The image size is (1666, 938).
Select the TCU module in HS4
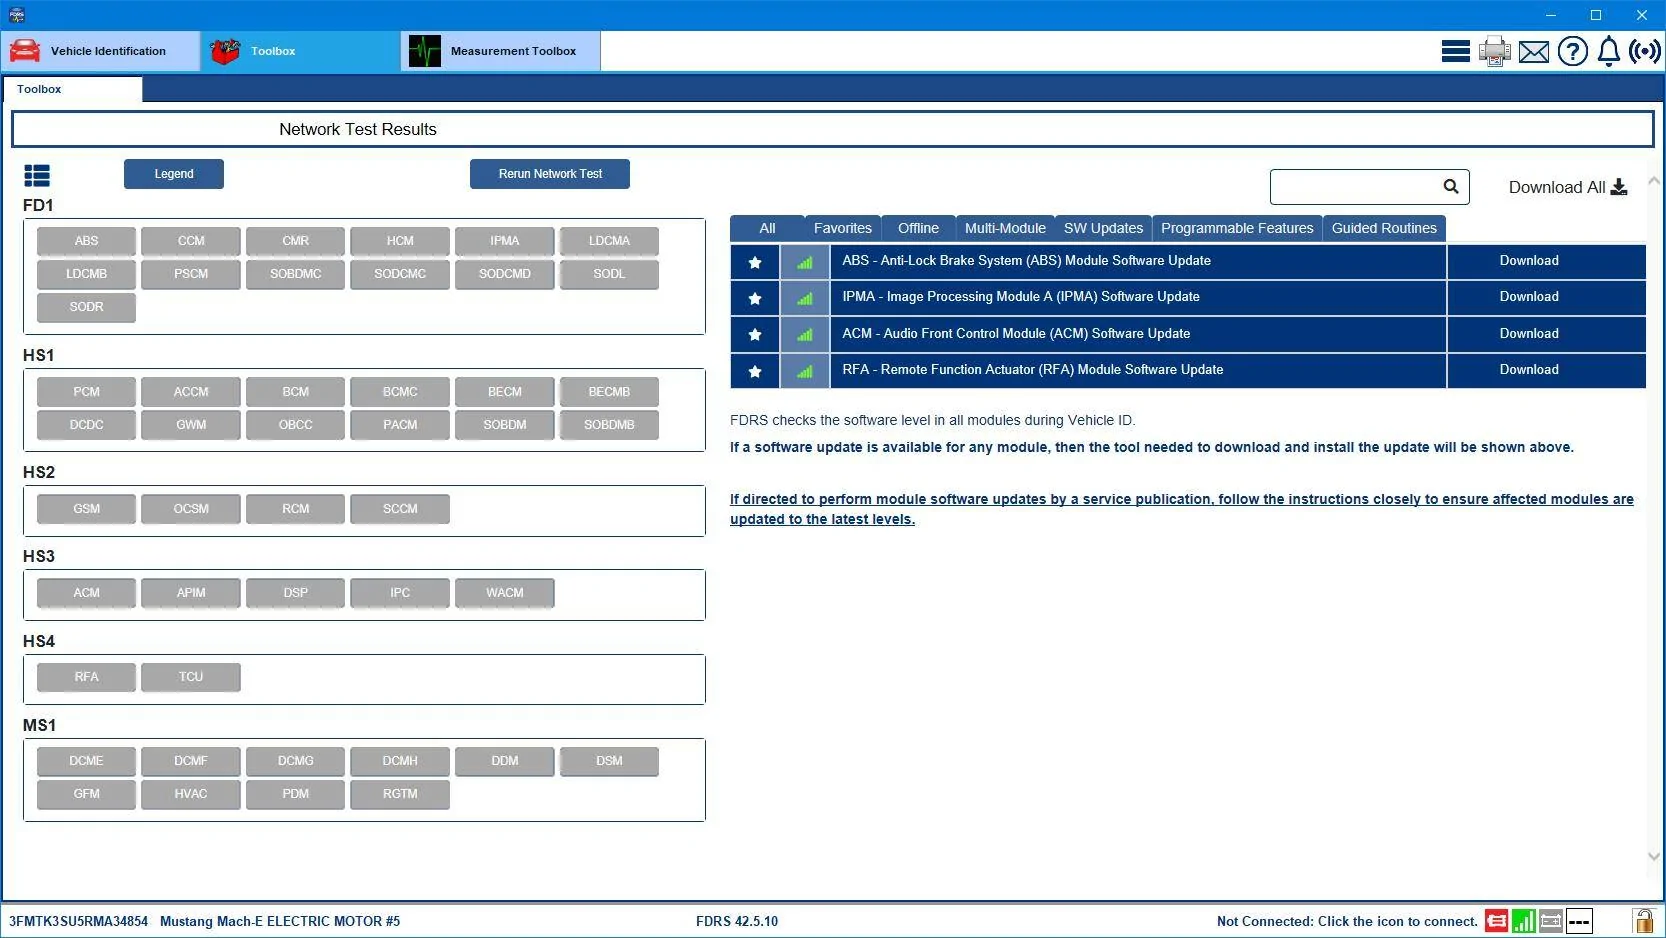191,677
